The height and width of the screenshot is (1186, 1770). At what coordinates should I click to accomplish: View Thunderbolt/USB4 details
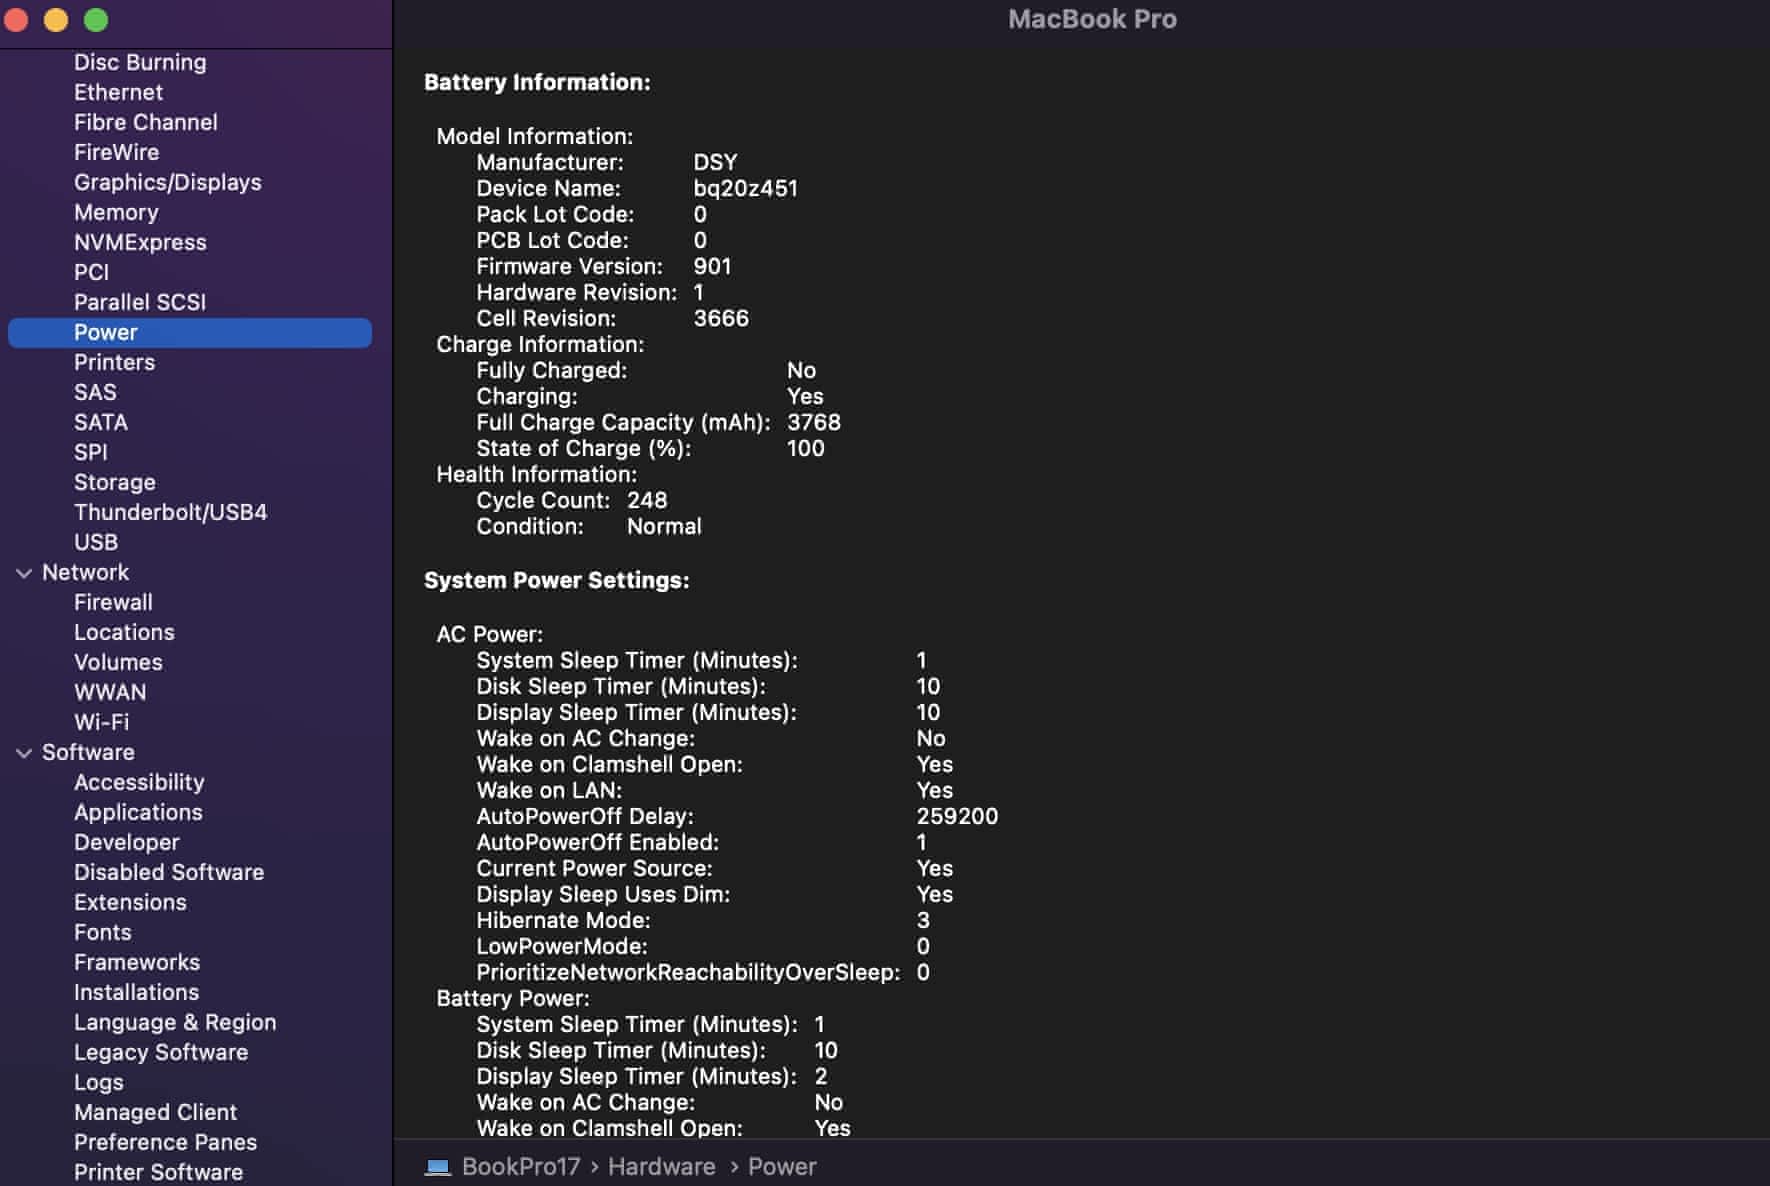pos(171,512)
